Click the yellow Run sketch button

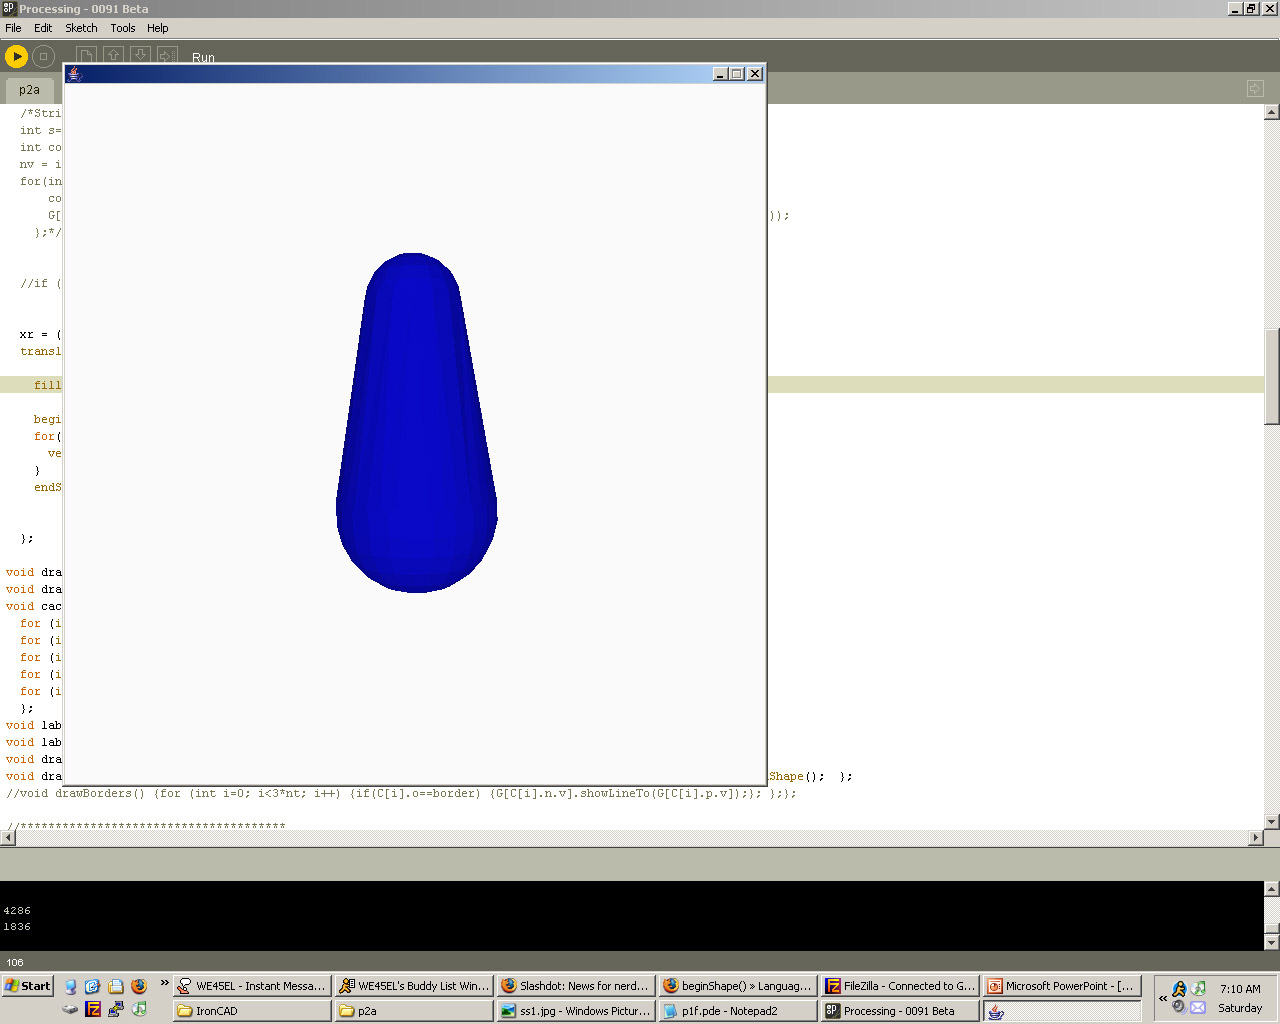[x=16, y=57]
